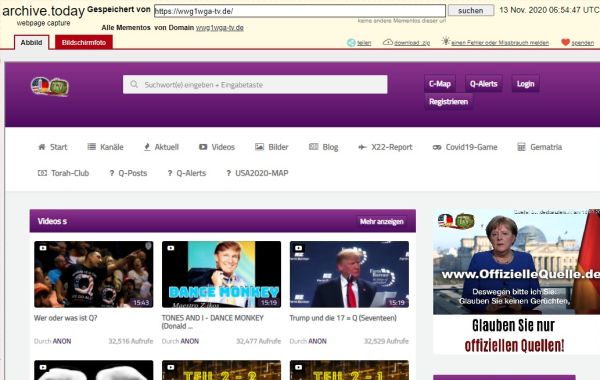
Task: Click ANON author under 'Wer oder was ist Q?'
Action: click(x=62, y=341)
